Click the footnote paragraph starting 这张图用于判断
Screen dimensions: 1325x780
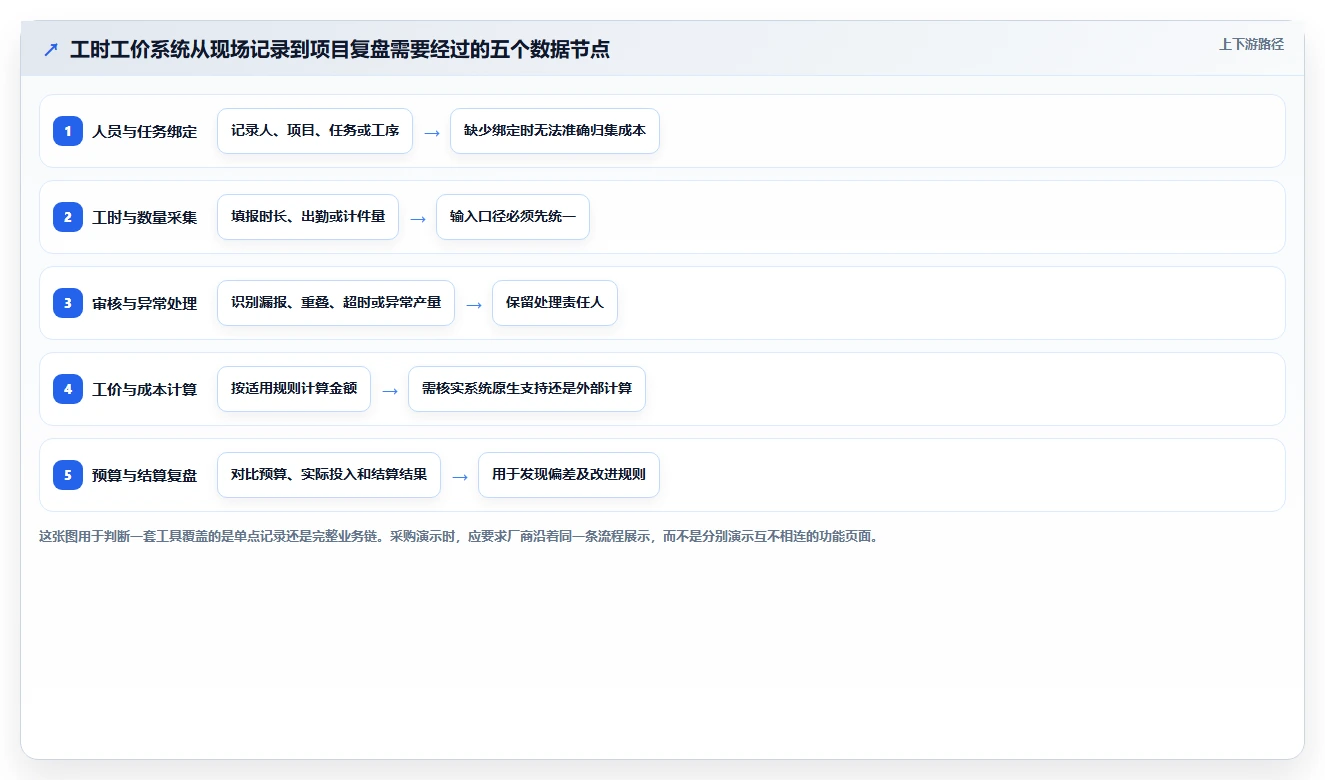[461, 536]
